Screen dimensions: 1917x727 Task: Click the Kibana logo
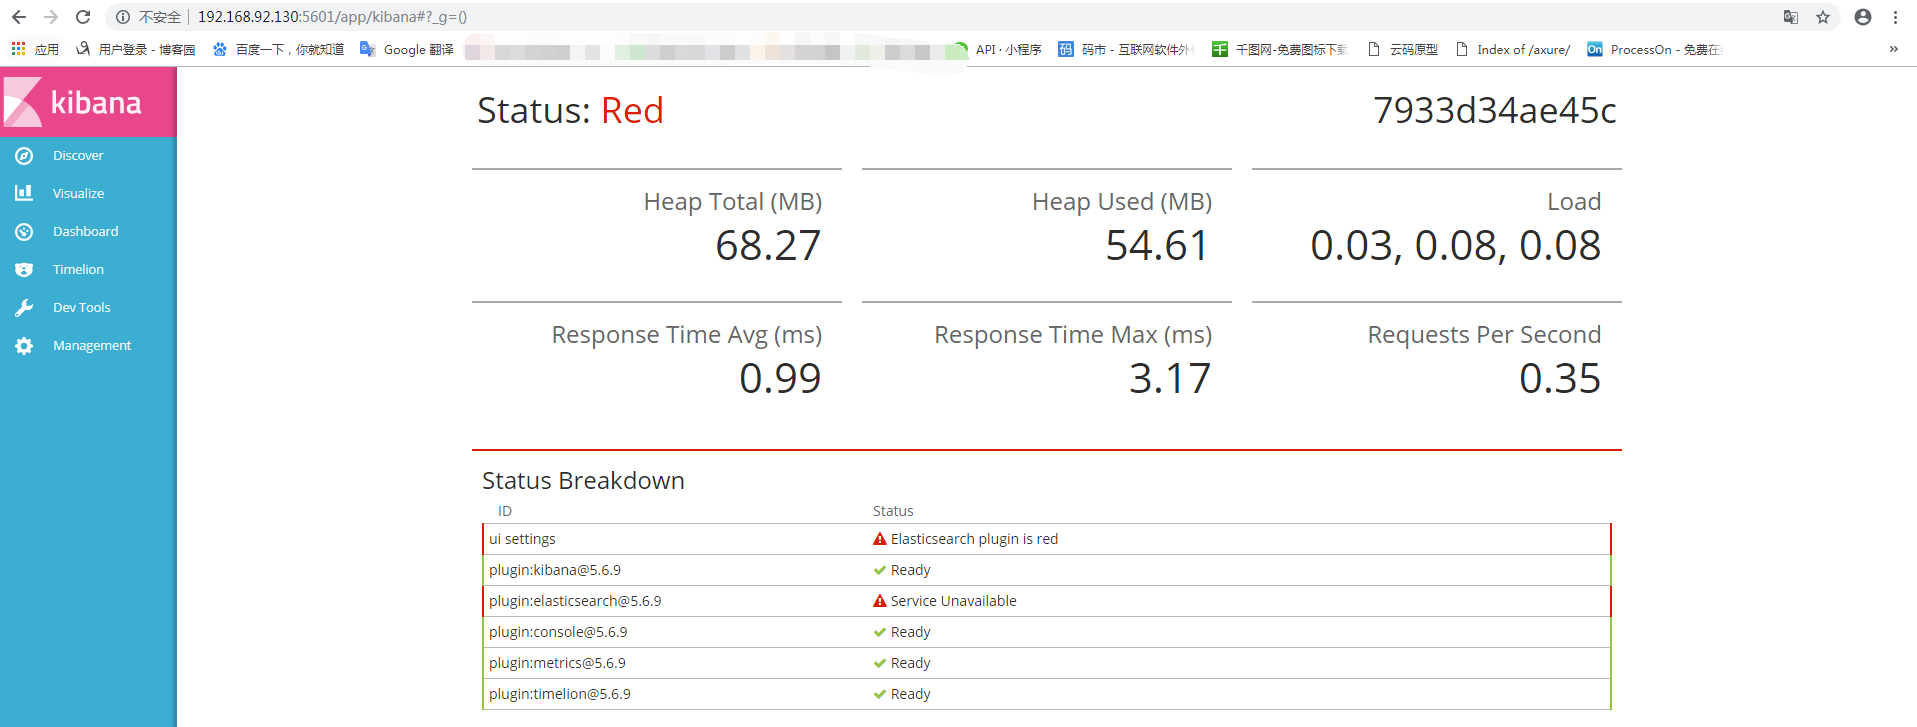pyautogui.click(x=88, y=102)
